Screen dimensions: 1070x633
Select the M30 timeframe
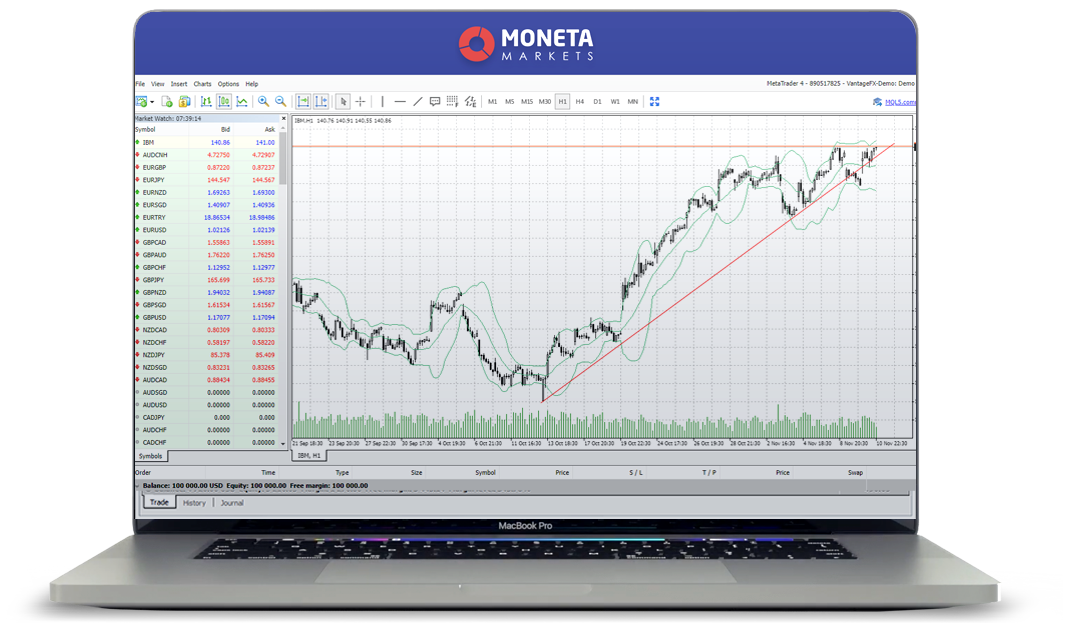pos(545,102)
